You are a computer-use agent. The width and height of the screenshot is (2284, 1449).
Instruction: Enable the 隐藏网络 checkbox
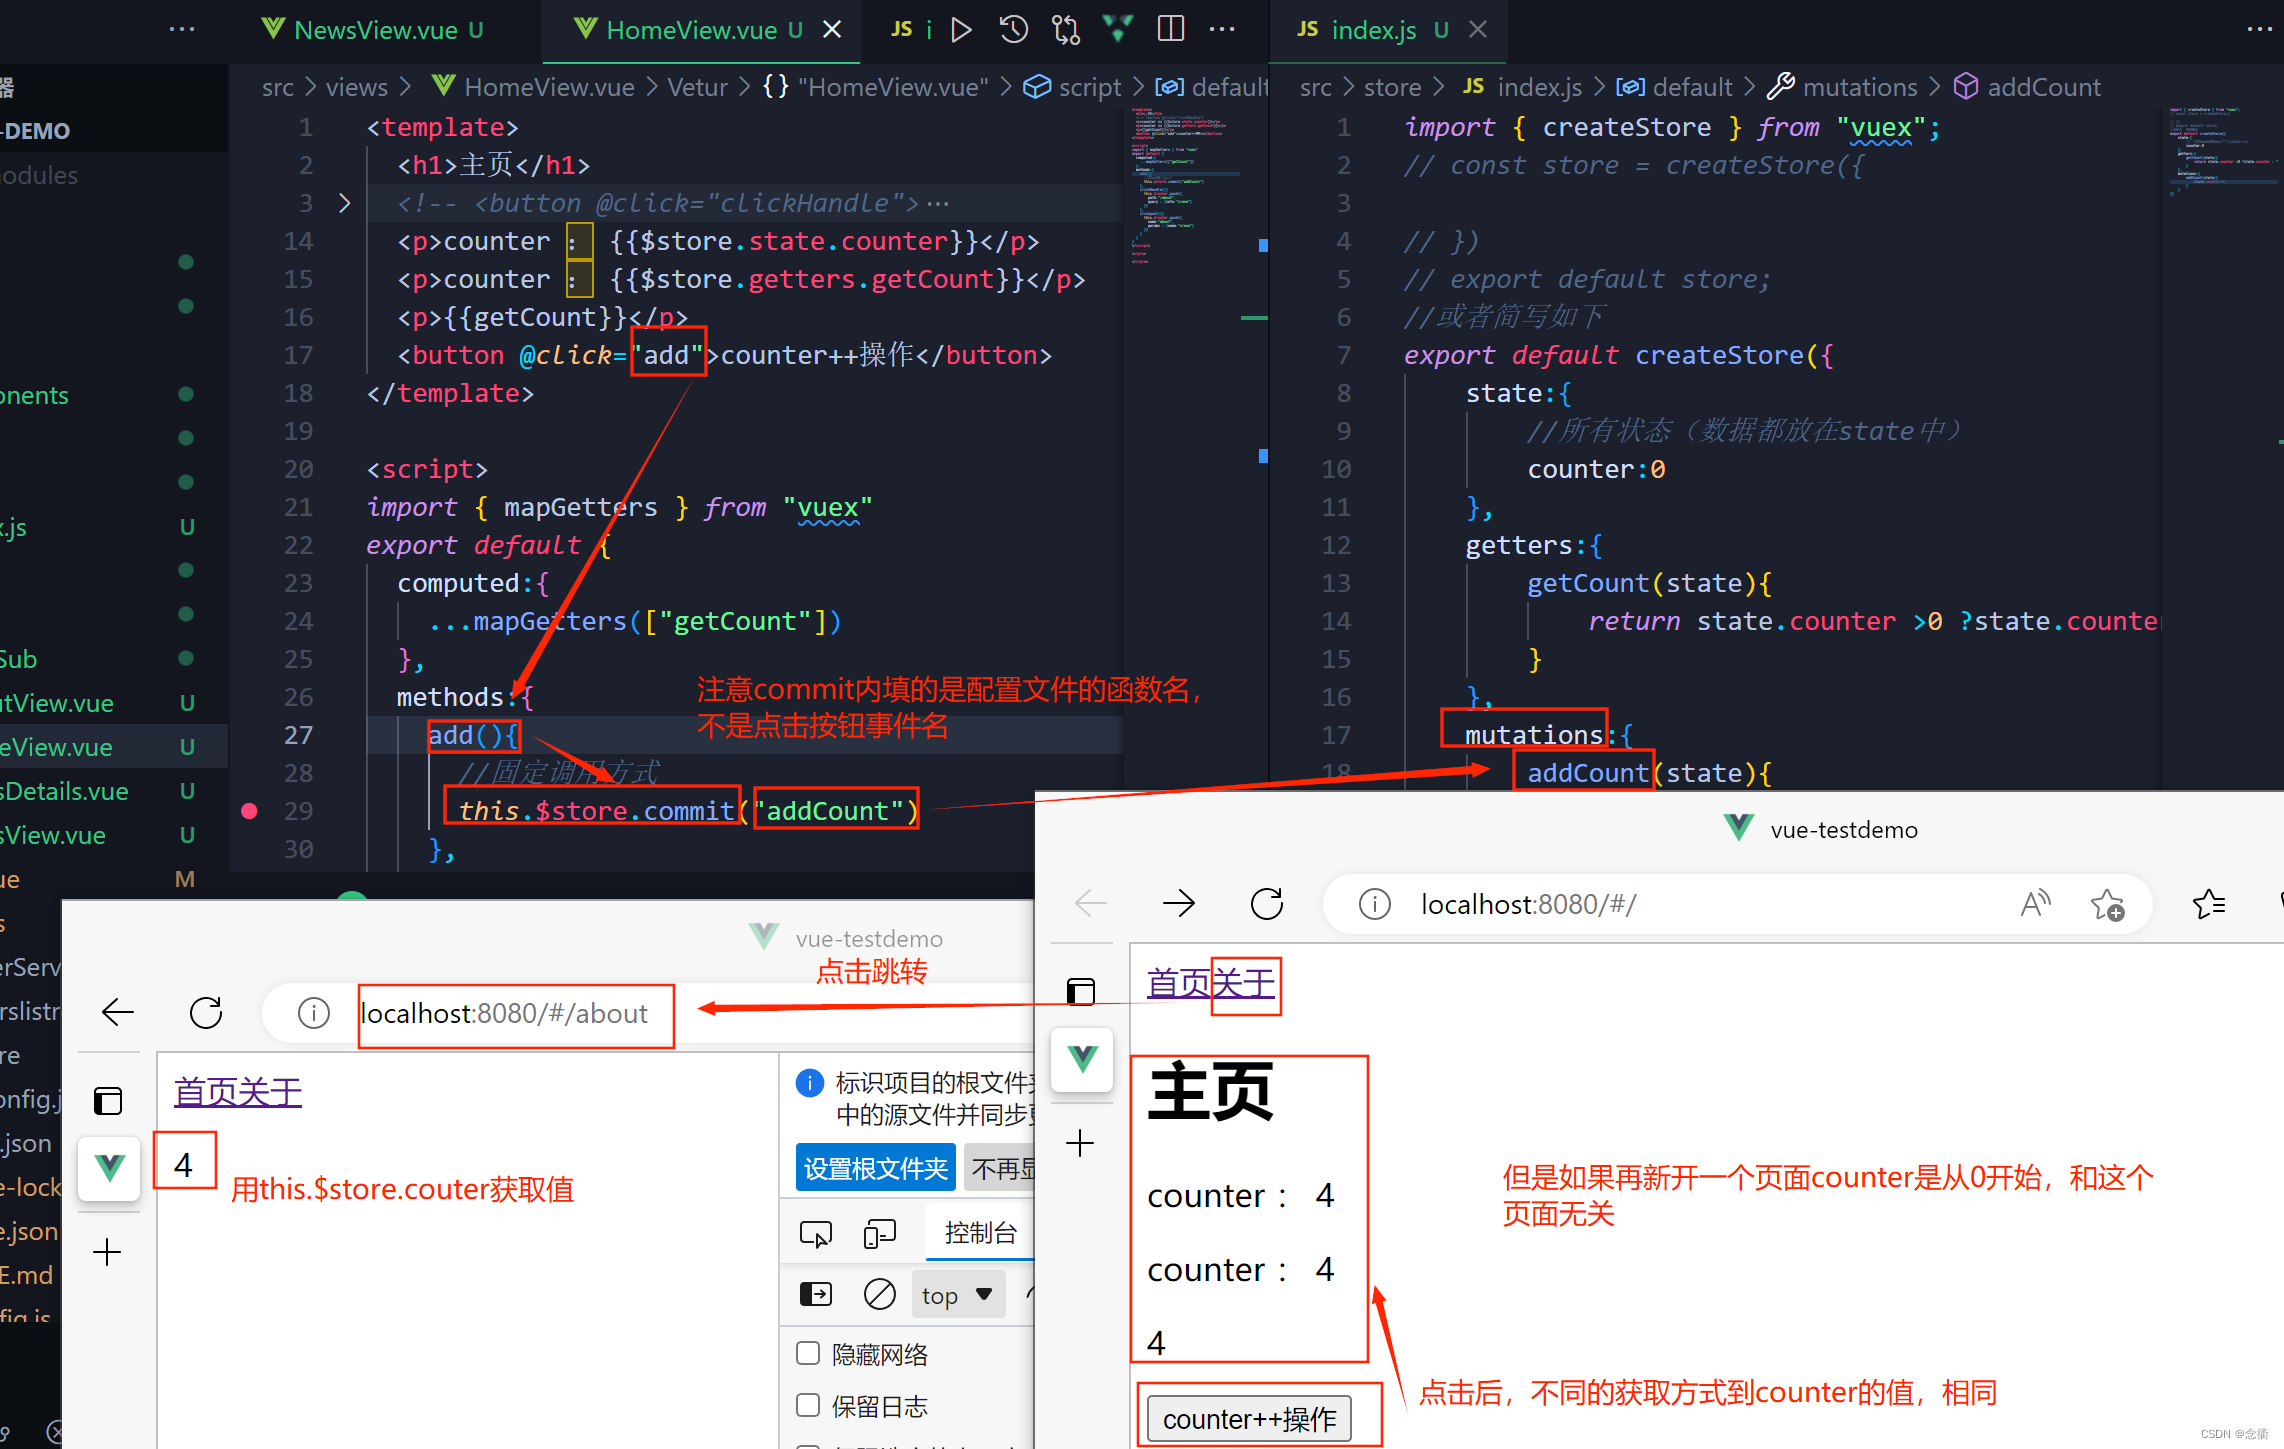tap(808, 1353)
